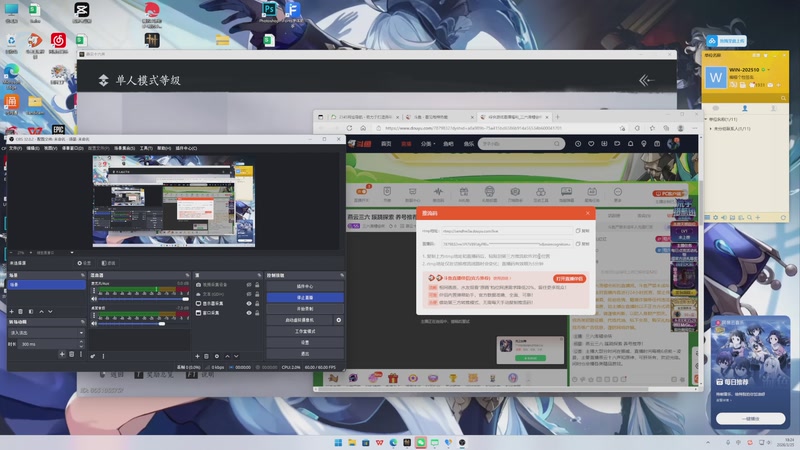
Task: Refresh the Douyu page in browser
Action: point(349,128)
